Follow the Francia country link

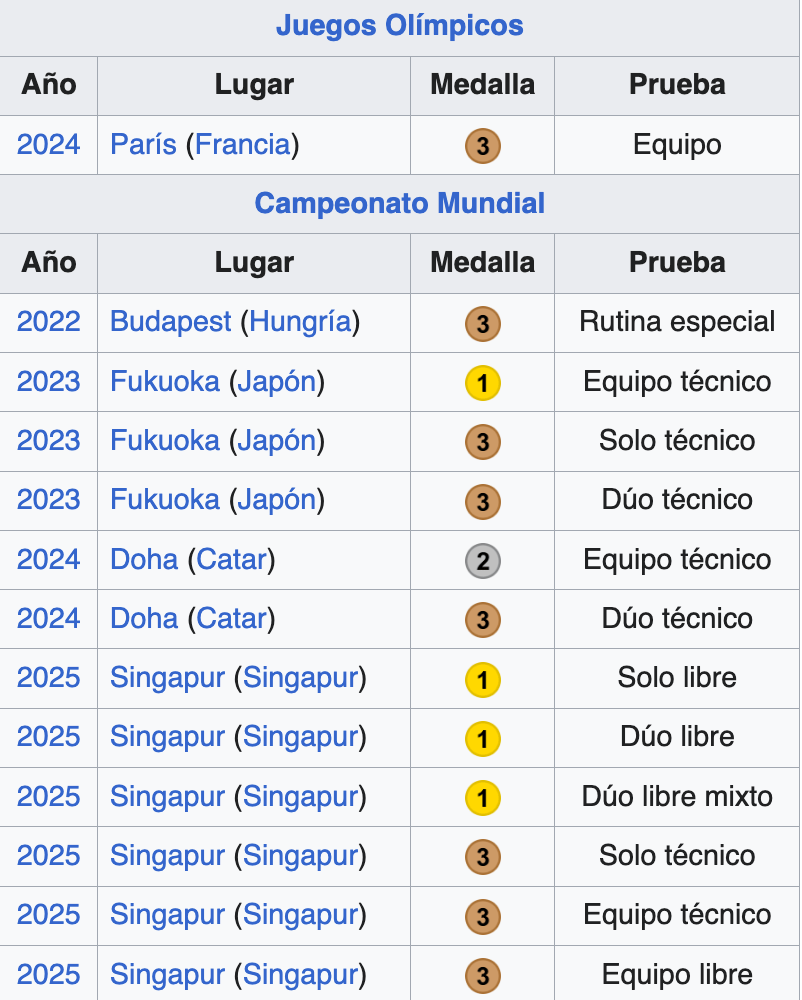click(x=243, y=144)
